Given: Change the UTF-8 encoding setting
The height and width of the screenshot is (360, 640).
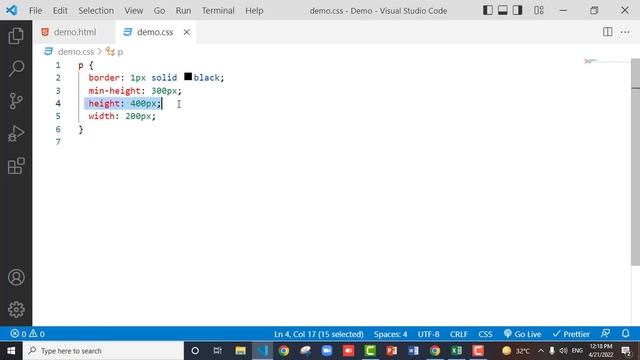Looking at the screenshot, I should pyautogui.click(x=428, y=334).
